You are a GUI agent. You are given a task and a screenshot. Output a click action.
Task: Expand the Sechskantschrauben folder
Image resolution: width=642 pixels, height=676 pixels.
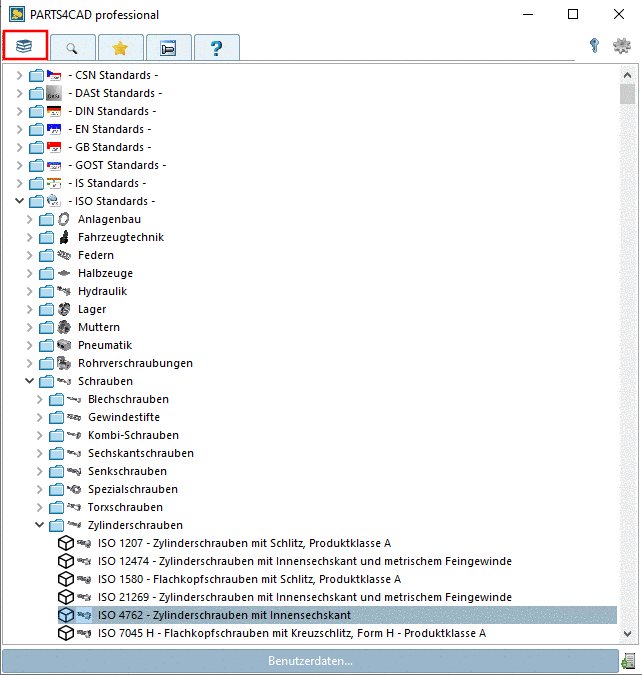(x=39, y=454)
